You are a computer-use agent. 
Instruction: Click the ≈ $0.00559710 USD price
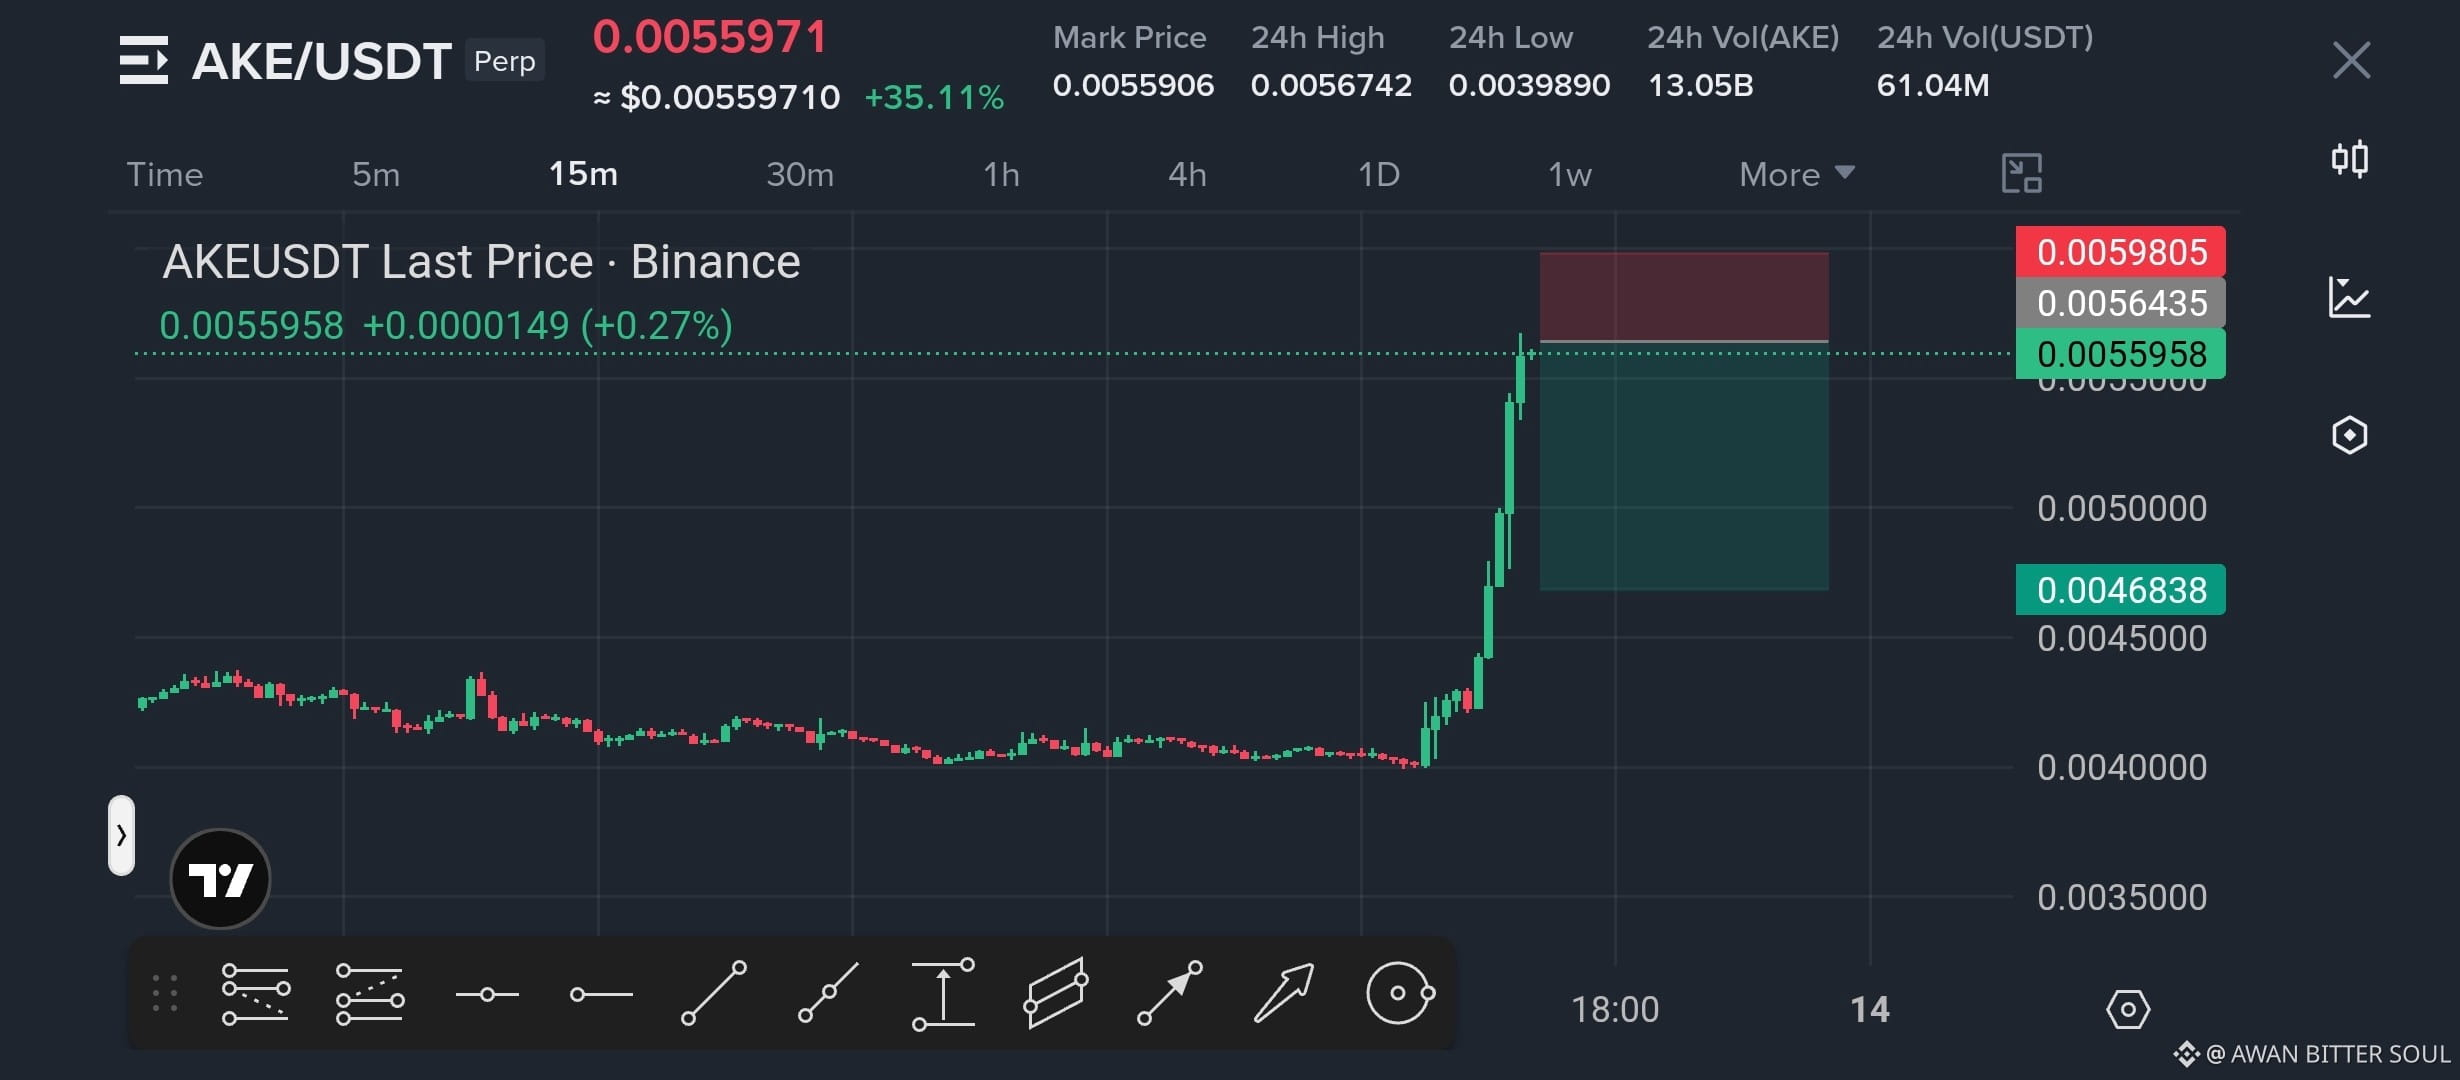point(717,97)
